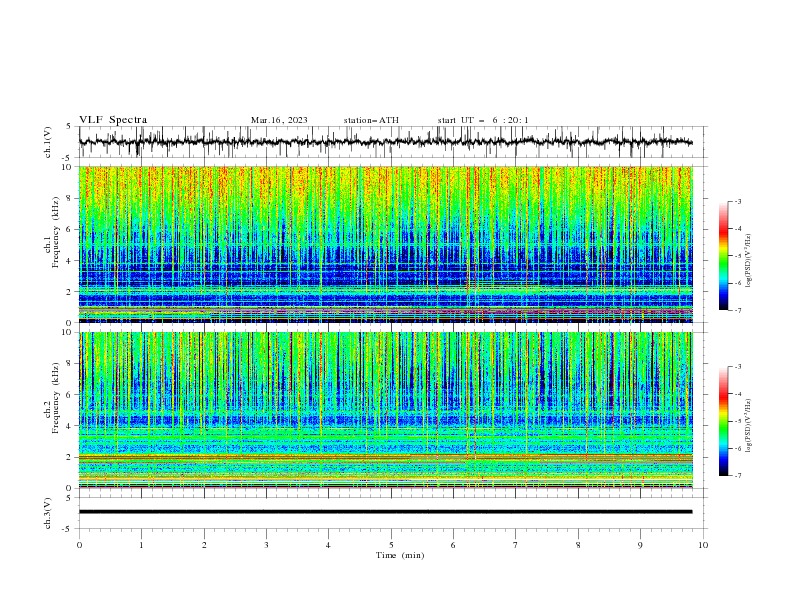Click the time axis tick label "3"
The image size is (792, 612).
coord(266,545)
